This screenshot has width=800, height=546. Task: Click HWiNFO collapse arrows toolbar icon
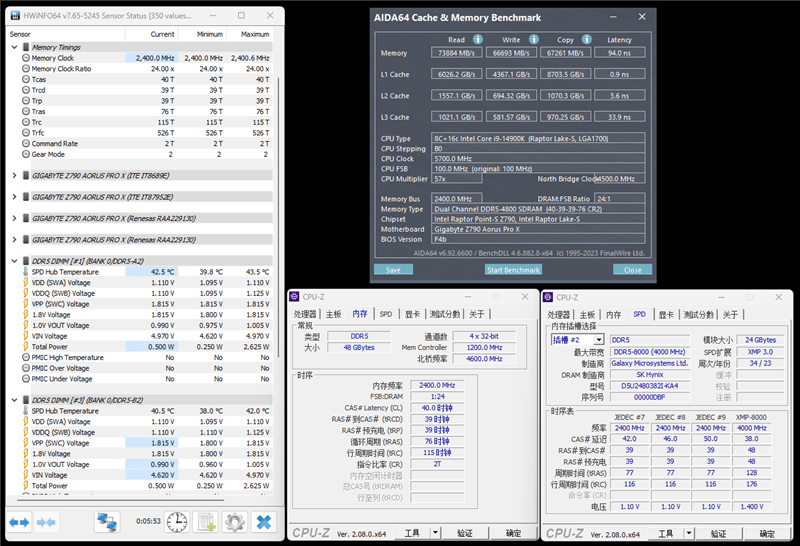46,522
